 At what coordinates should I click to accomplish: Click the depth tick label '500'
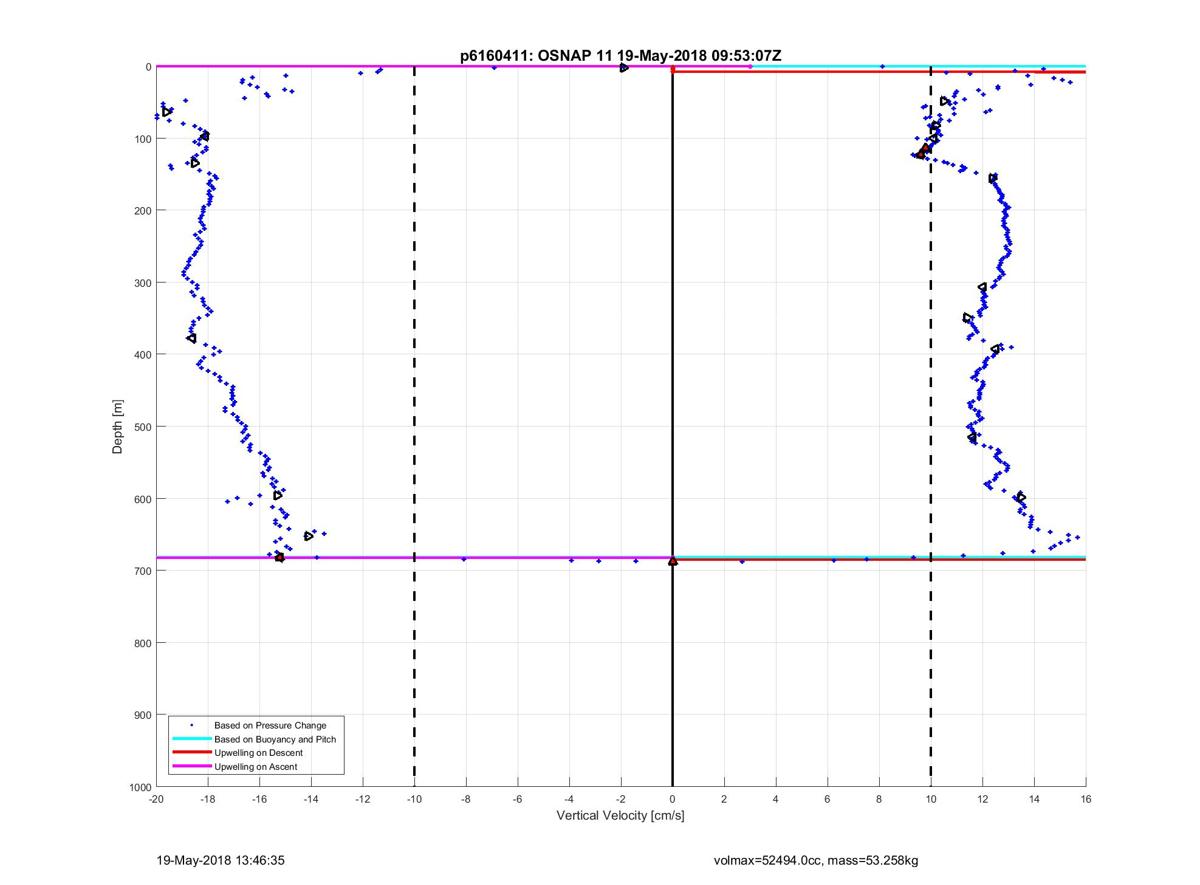[x=142, y=426]
